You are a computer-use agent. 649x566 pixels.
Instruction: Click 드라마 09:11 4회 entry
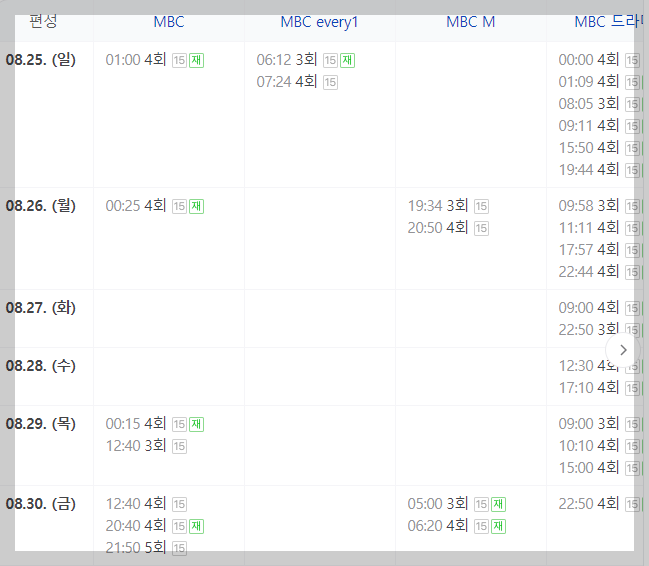click(589, 126)
